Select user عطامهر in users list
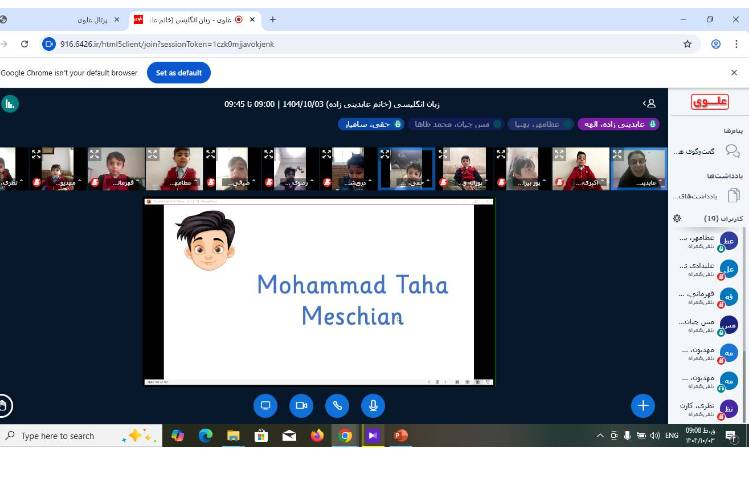 tap(707, 241)
